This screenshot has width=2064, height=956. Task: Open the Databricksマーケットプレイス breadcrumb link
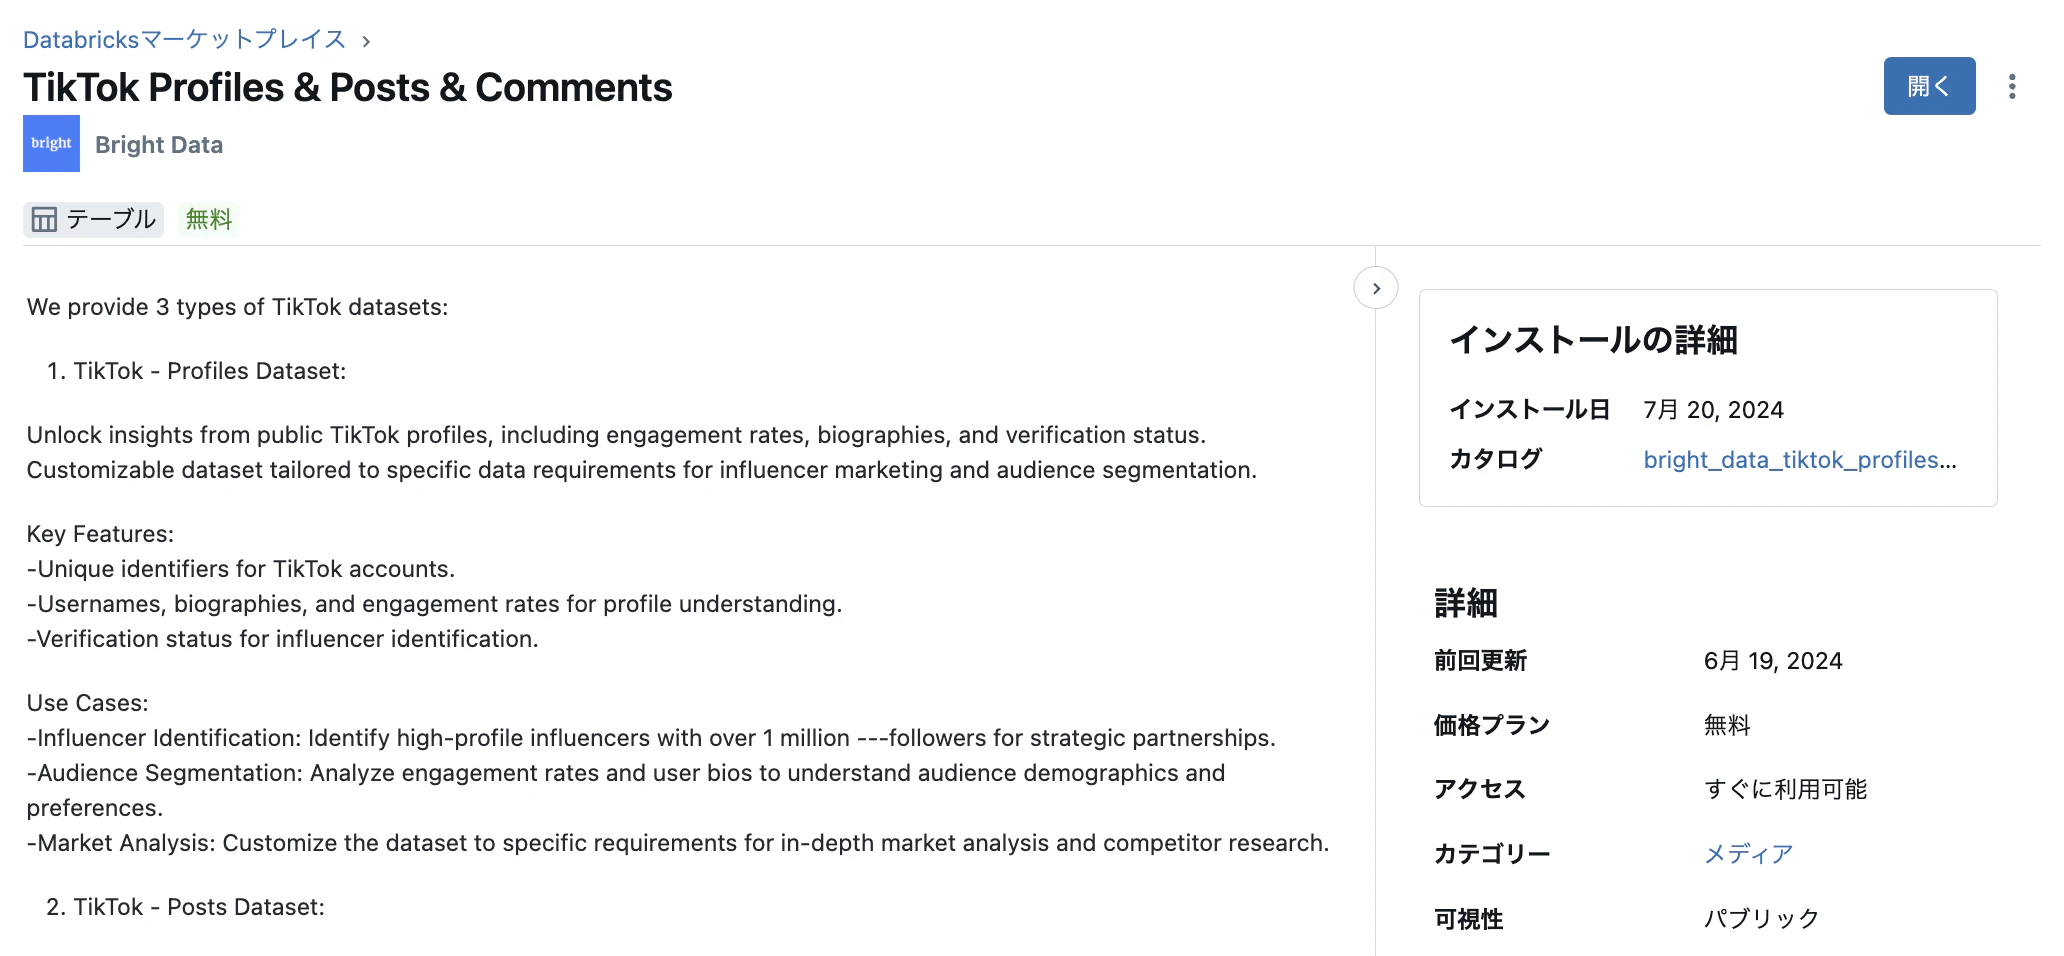coord(184,40)
